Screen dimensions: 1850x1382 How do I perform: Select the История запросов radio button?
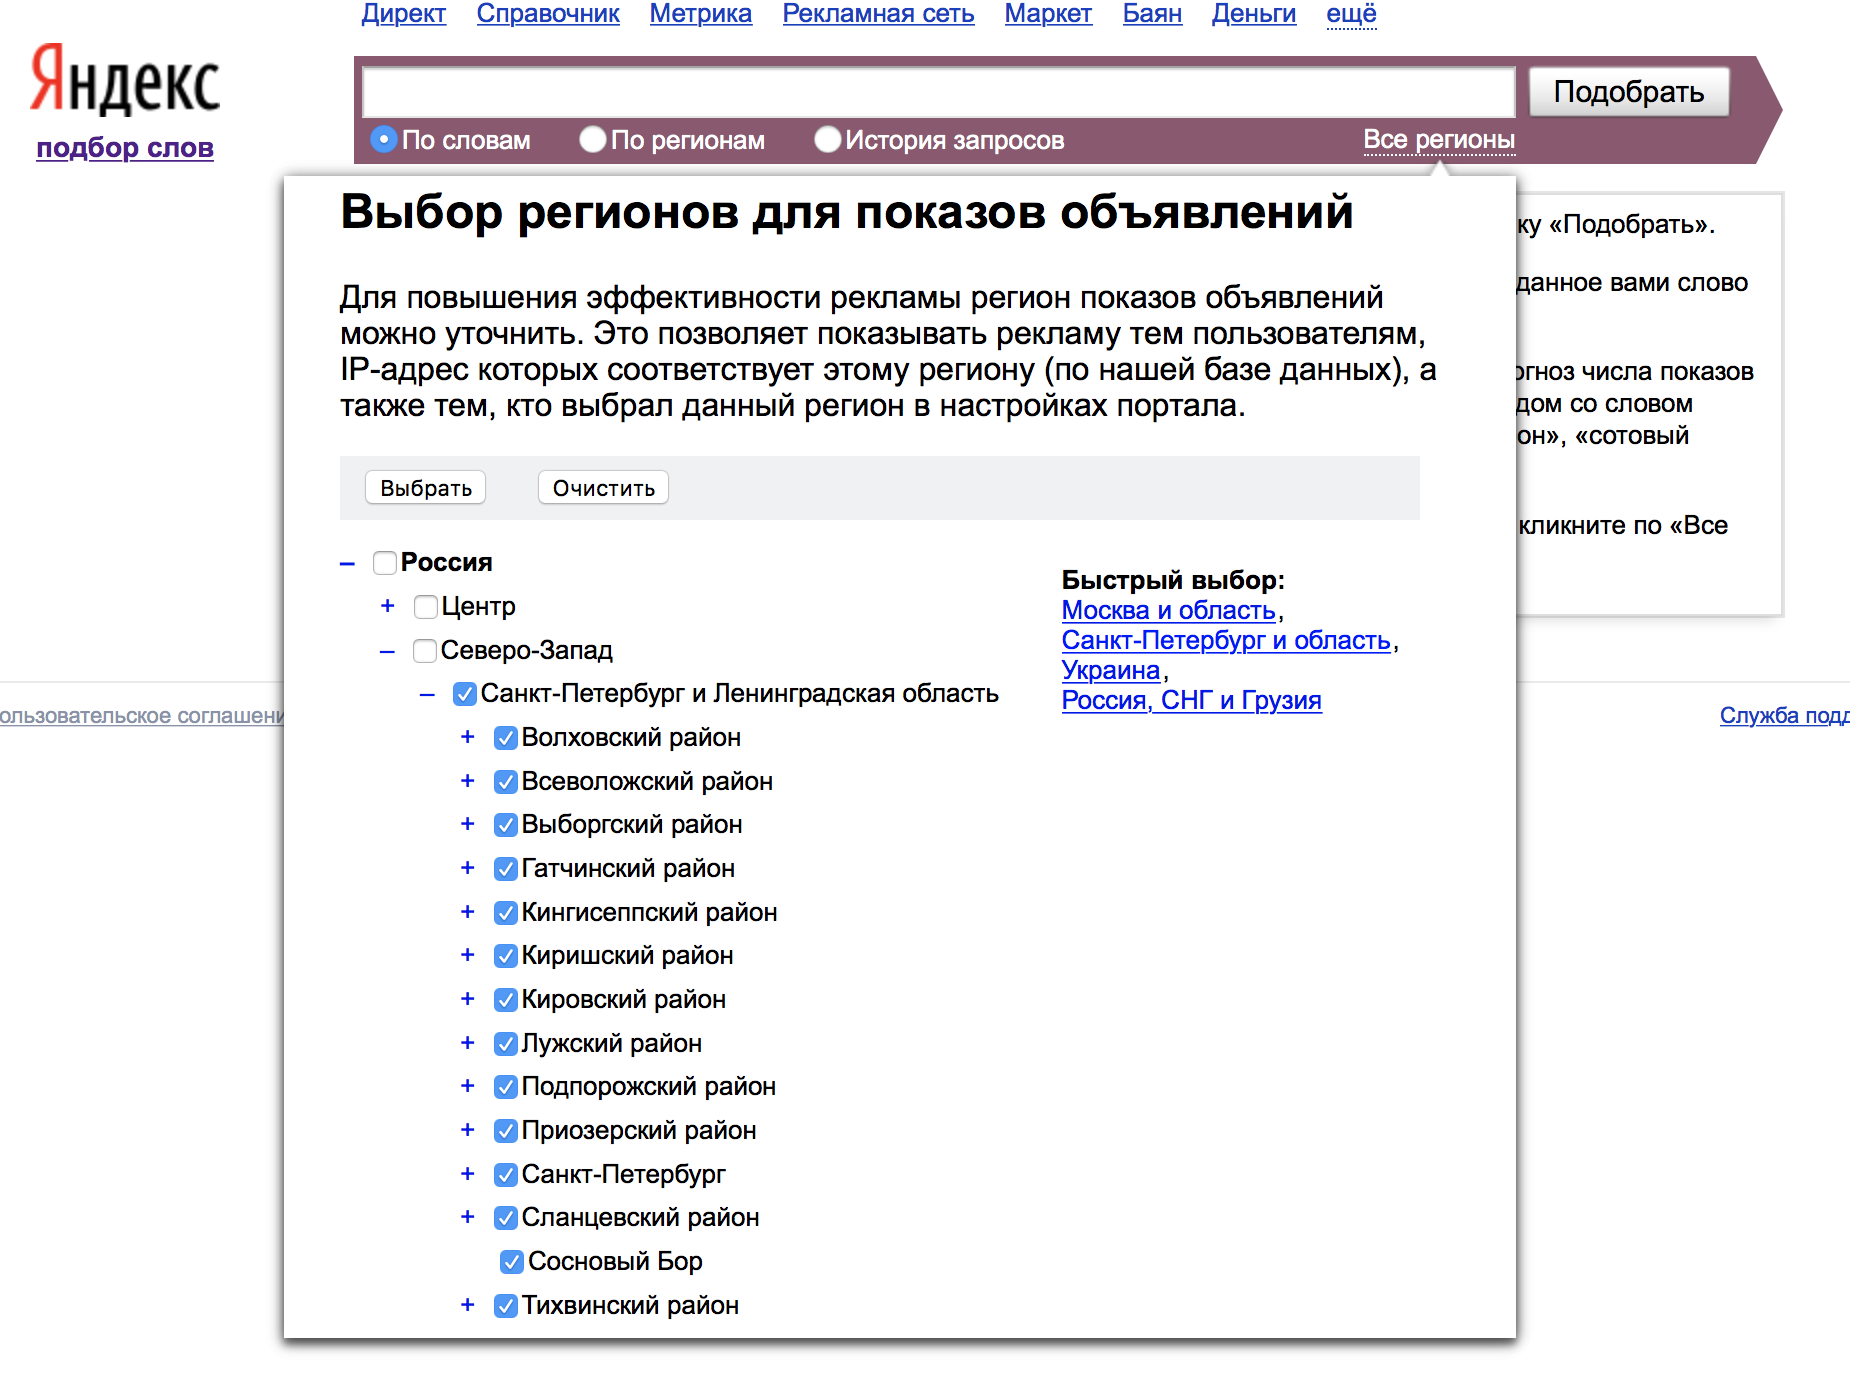pyautogui.click(x=827, y=140)
